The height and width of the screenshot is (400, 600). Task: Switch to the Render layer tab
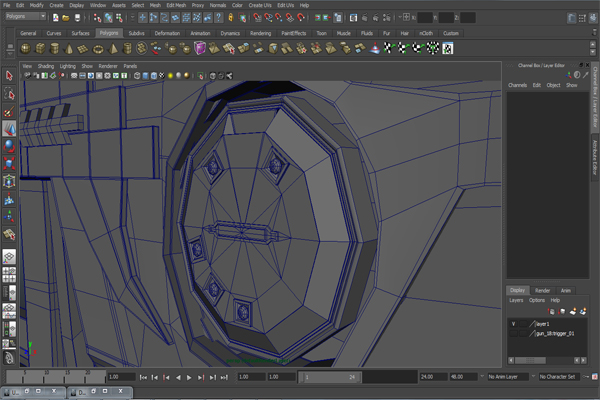click(542, 291)
